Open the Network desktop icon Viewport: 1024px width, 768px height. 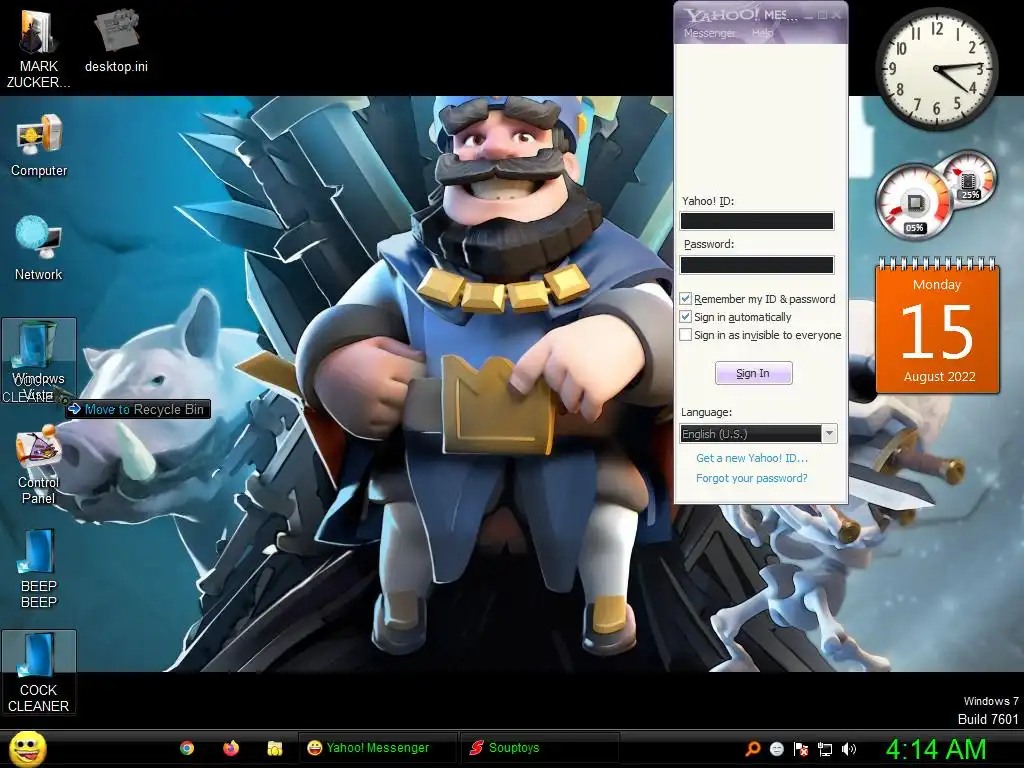[x=39, y=248]
